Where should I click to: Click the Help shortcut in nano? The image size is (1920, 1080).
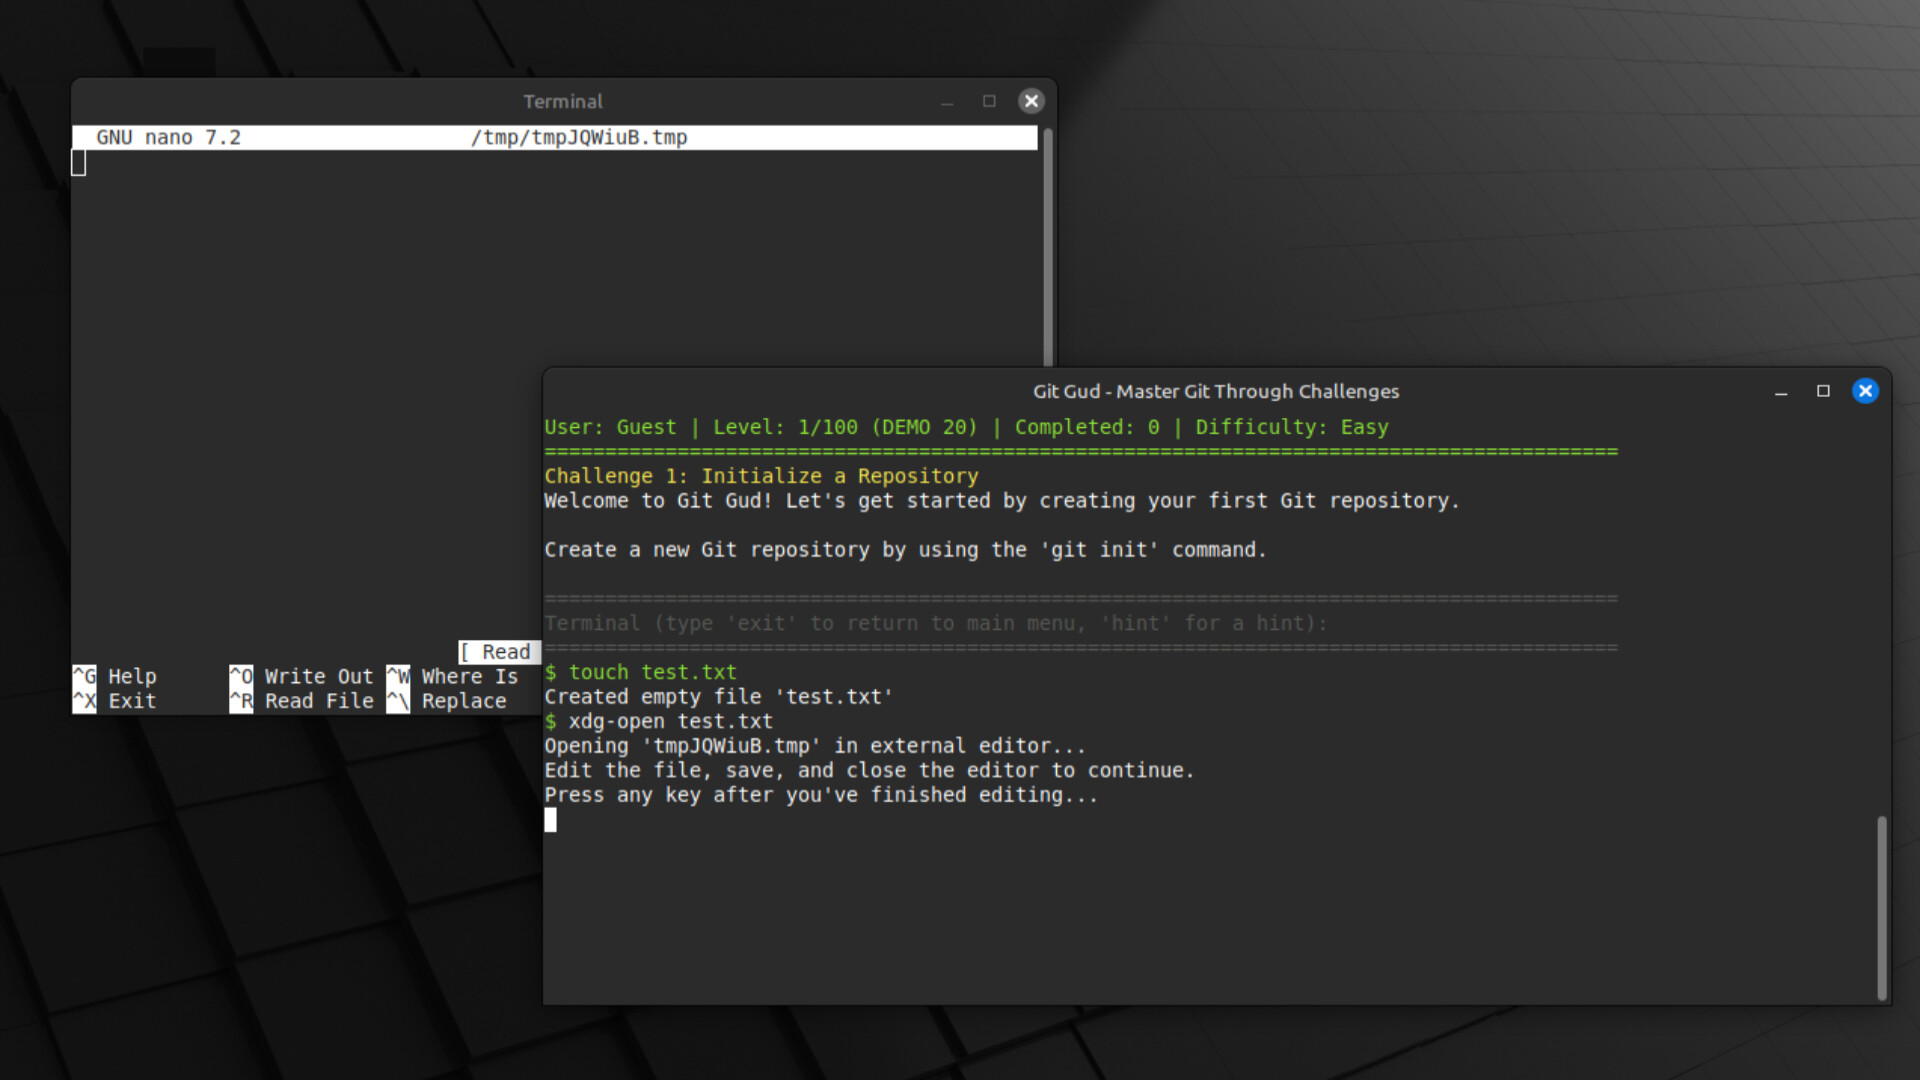click(x=131, y=676)
